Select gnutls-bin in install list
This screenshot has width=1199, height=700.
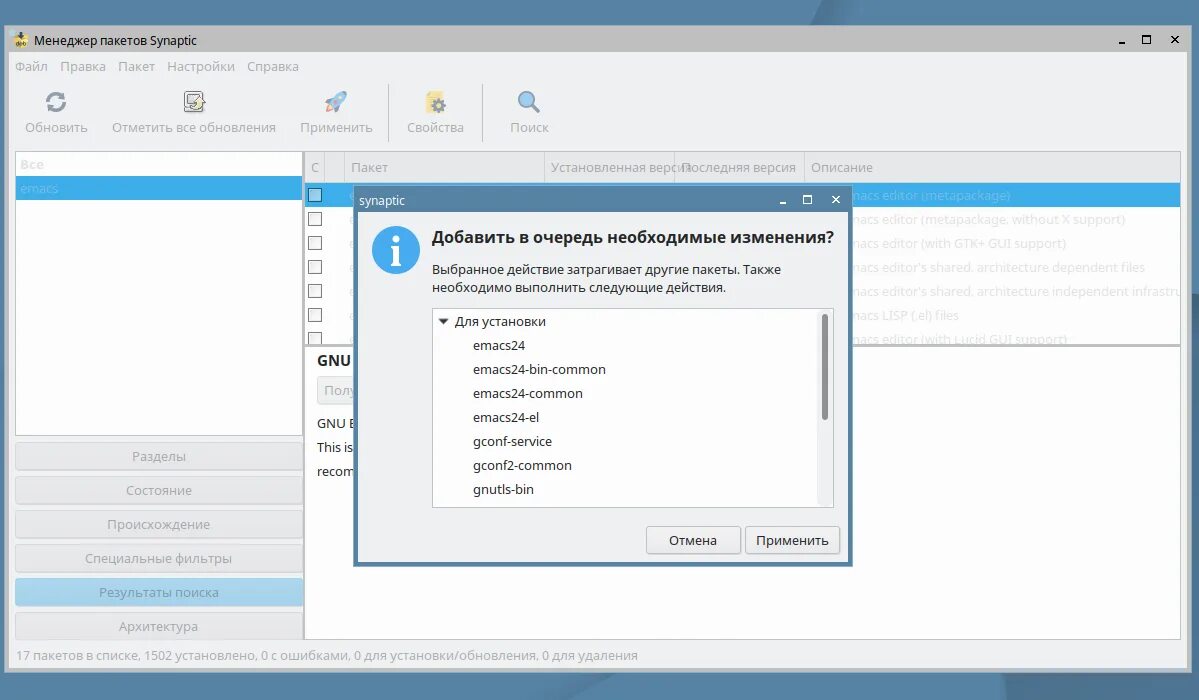pyautogui.click(x=503, y=489)
